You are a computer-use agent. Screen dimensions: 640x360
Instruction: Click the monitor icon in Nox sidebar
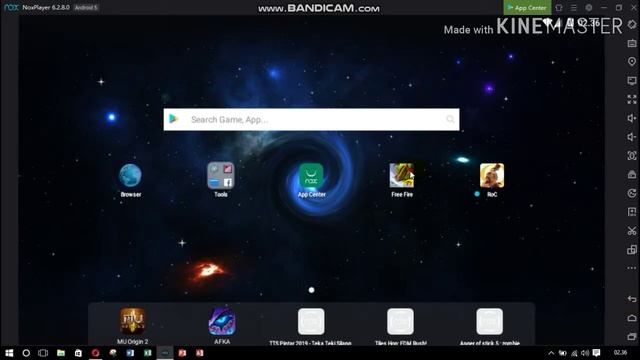[632, 80]
